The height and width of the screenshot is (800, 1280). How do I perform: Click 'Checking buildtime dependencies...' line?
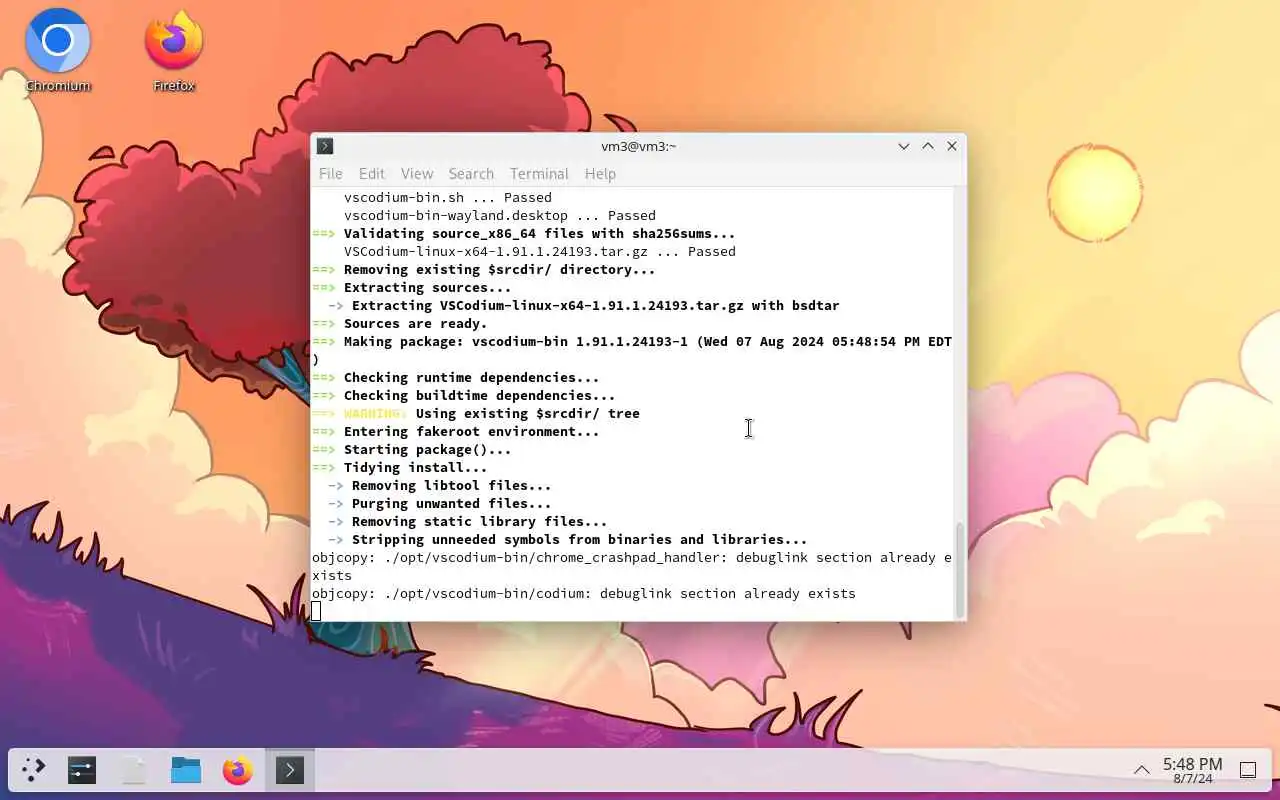click(463, 396)
